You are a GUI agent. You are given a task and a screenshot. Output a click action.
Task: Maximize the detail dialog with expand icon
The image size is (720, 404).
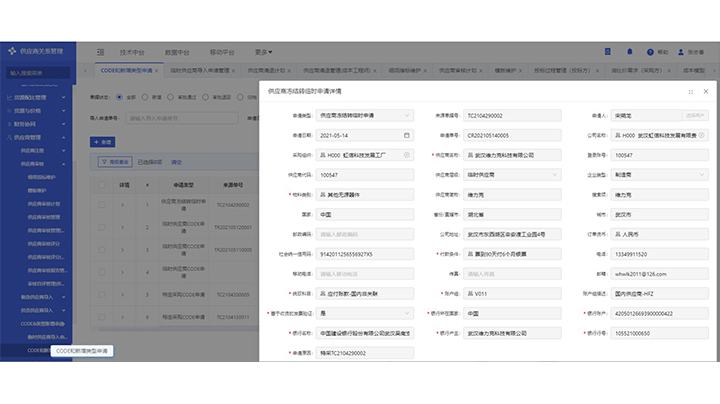[x=691, y=91]
